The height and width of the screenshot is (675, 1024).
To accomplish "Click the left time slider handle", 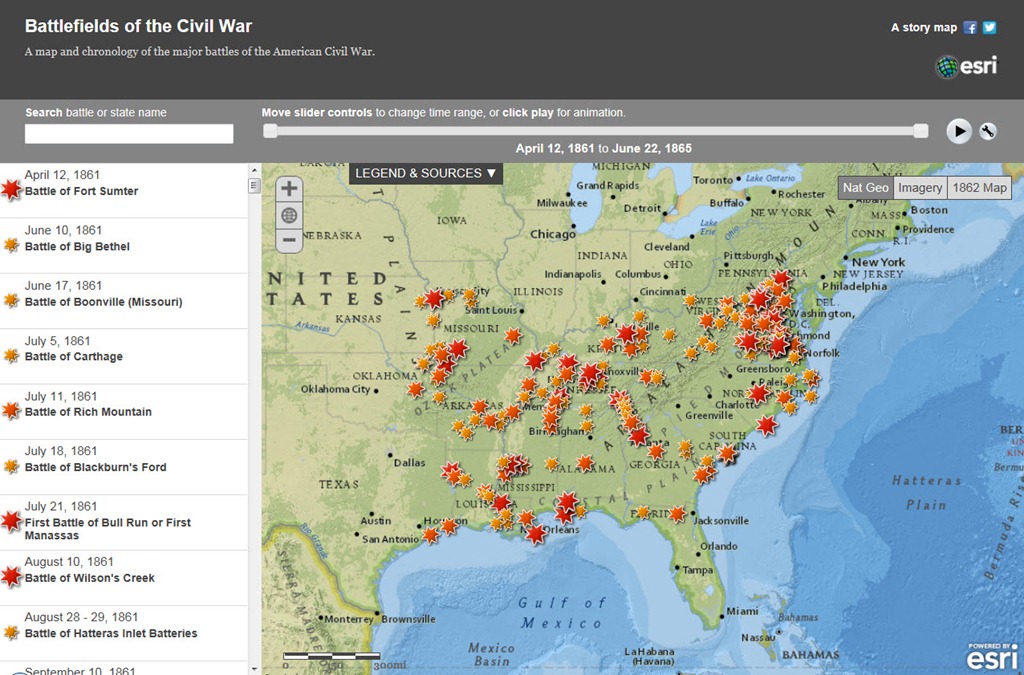I will coord(270,131).
